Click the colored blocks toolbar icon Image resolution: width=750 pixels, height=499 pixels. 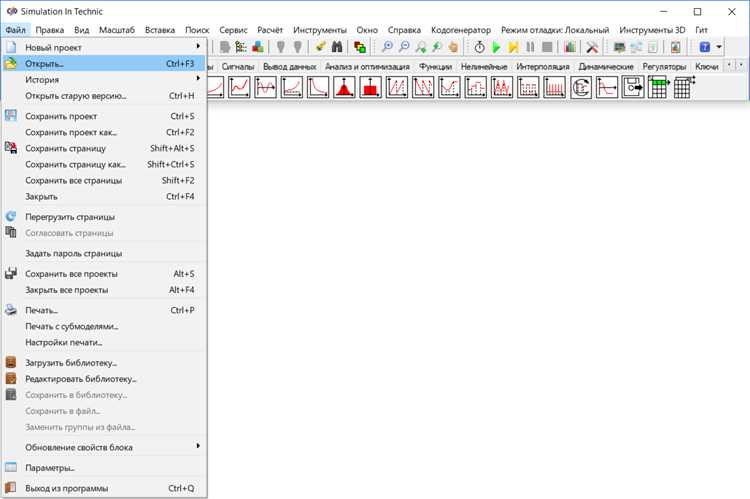click(258, 47)
